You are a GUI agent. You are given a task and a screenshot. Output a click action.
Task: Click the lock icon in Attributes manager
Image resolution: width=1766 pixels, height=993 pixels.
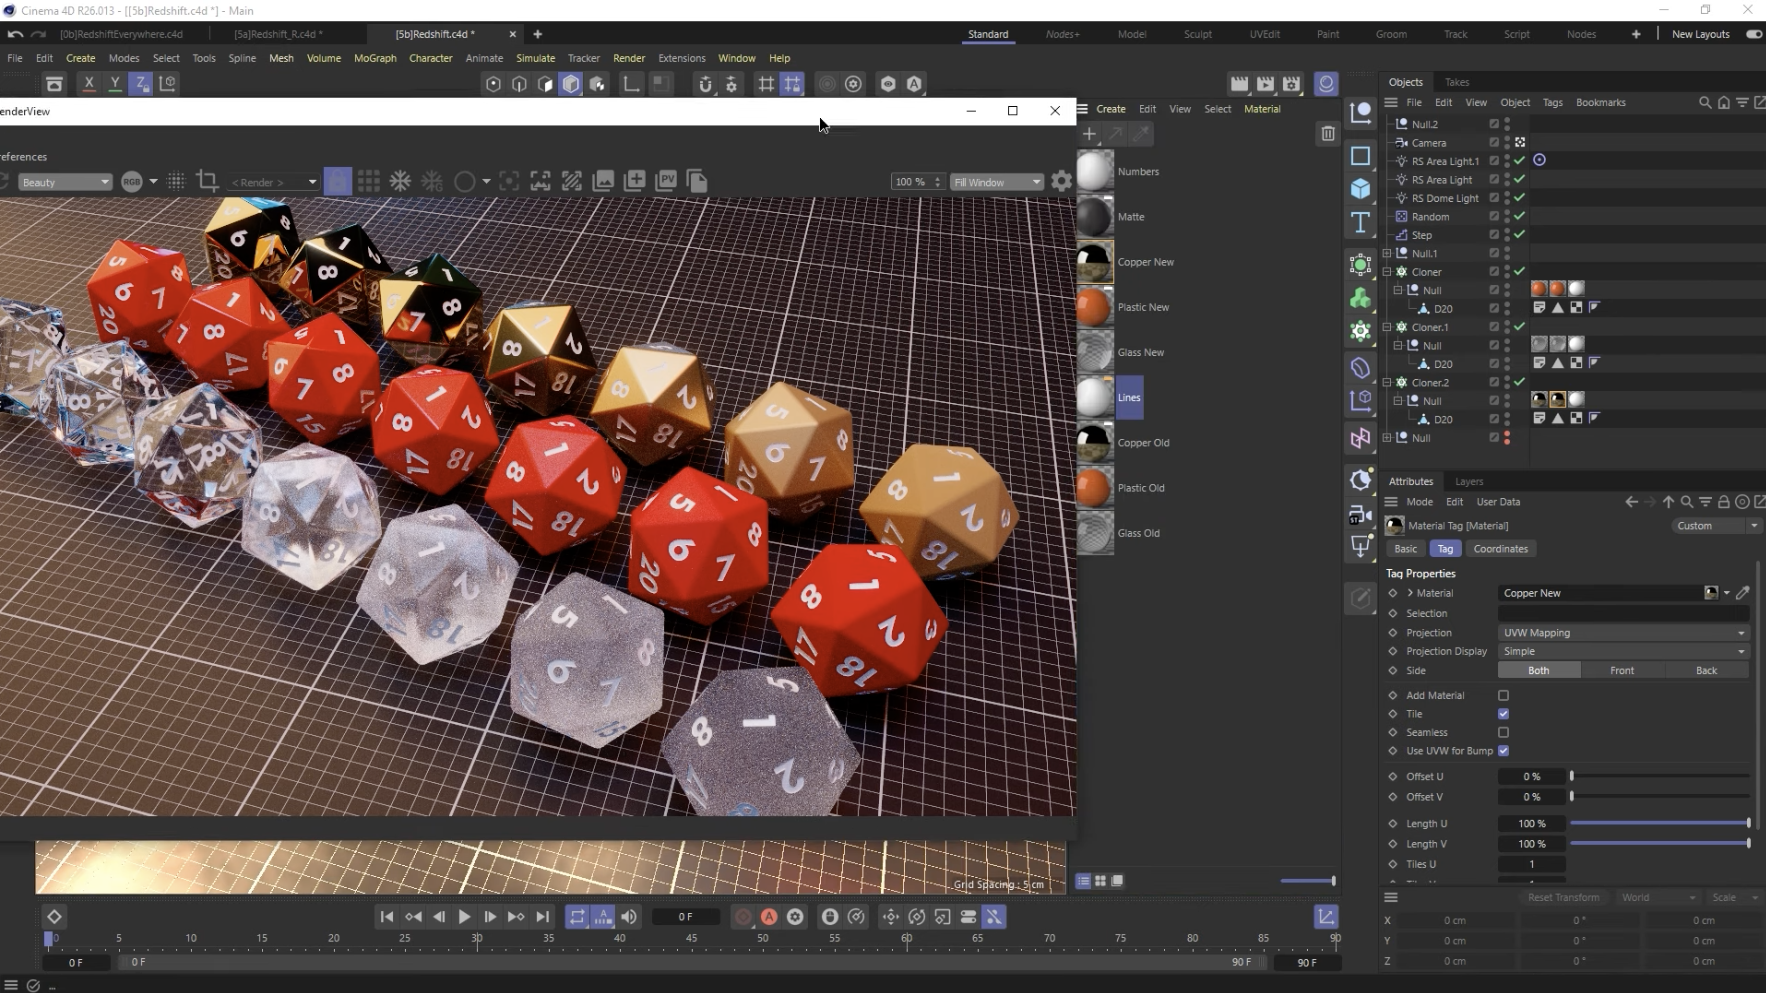[1723, 502]
